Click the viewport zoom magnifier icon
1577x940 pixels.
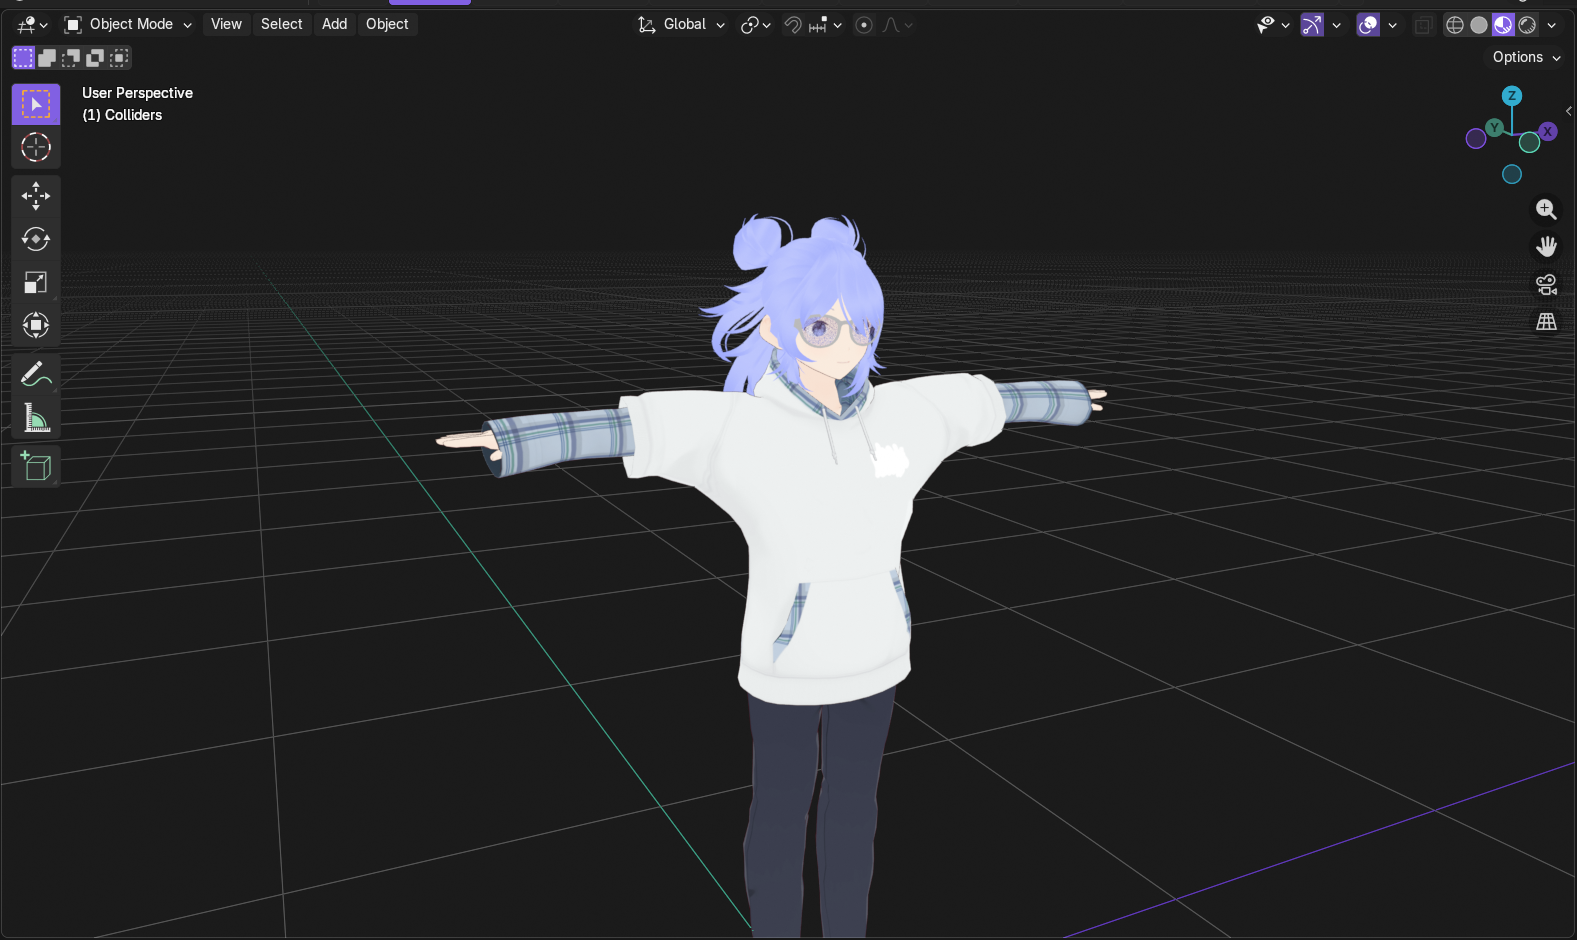(x=1546, y=209)
